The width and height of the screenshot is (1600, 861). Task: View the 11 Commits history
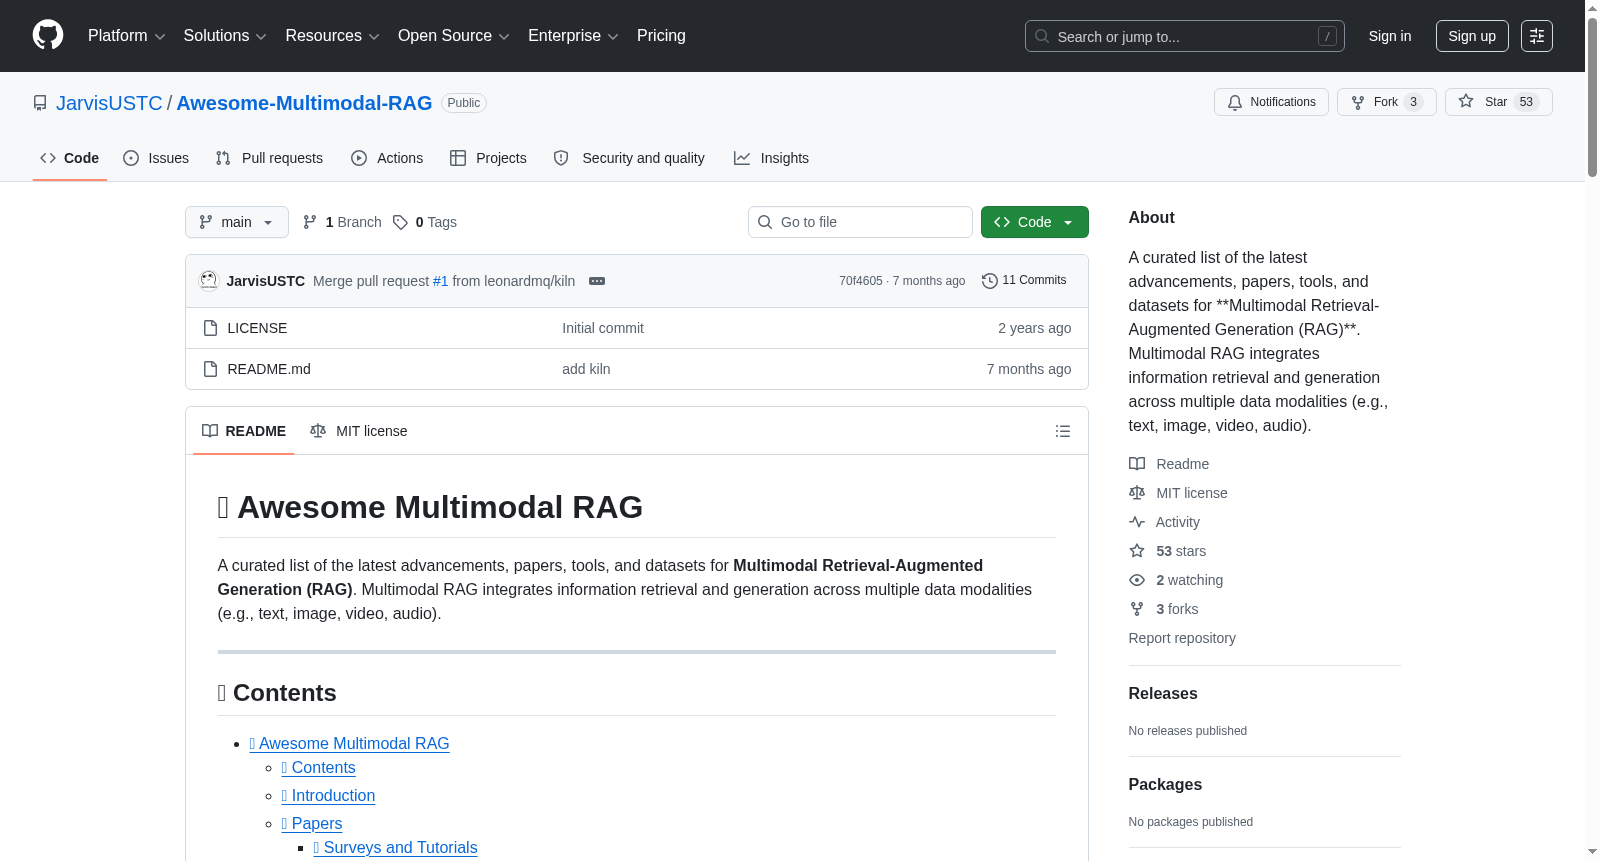click(x=1024, y=280)
